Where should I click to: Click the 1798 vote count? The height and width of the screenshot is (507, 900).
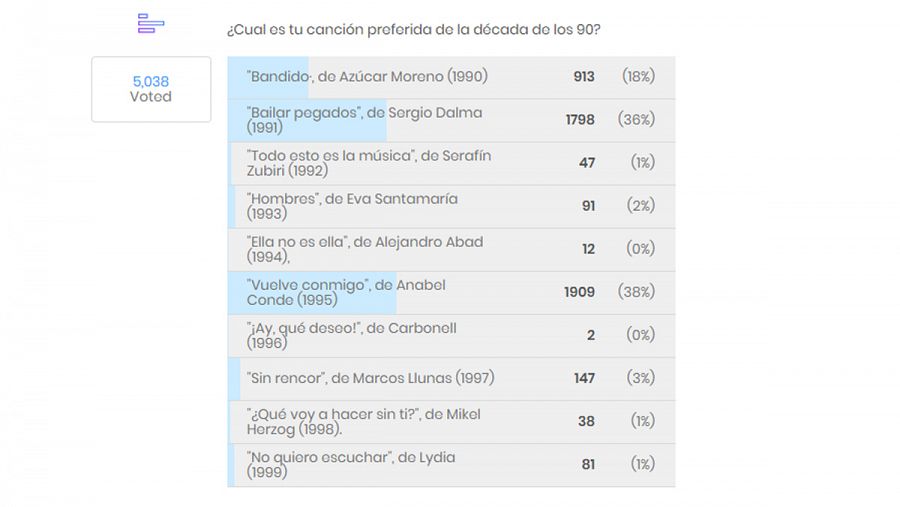[580, 120]
